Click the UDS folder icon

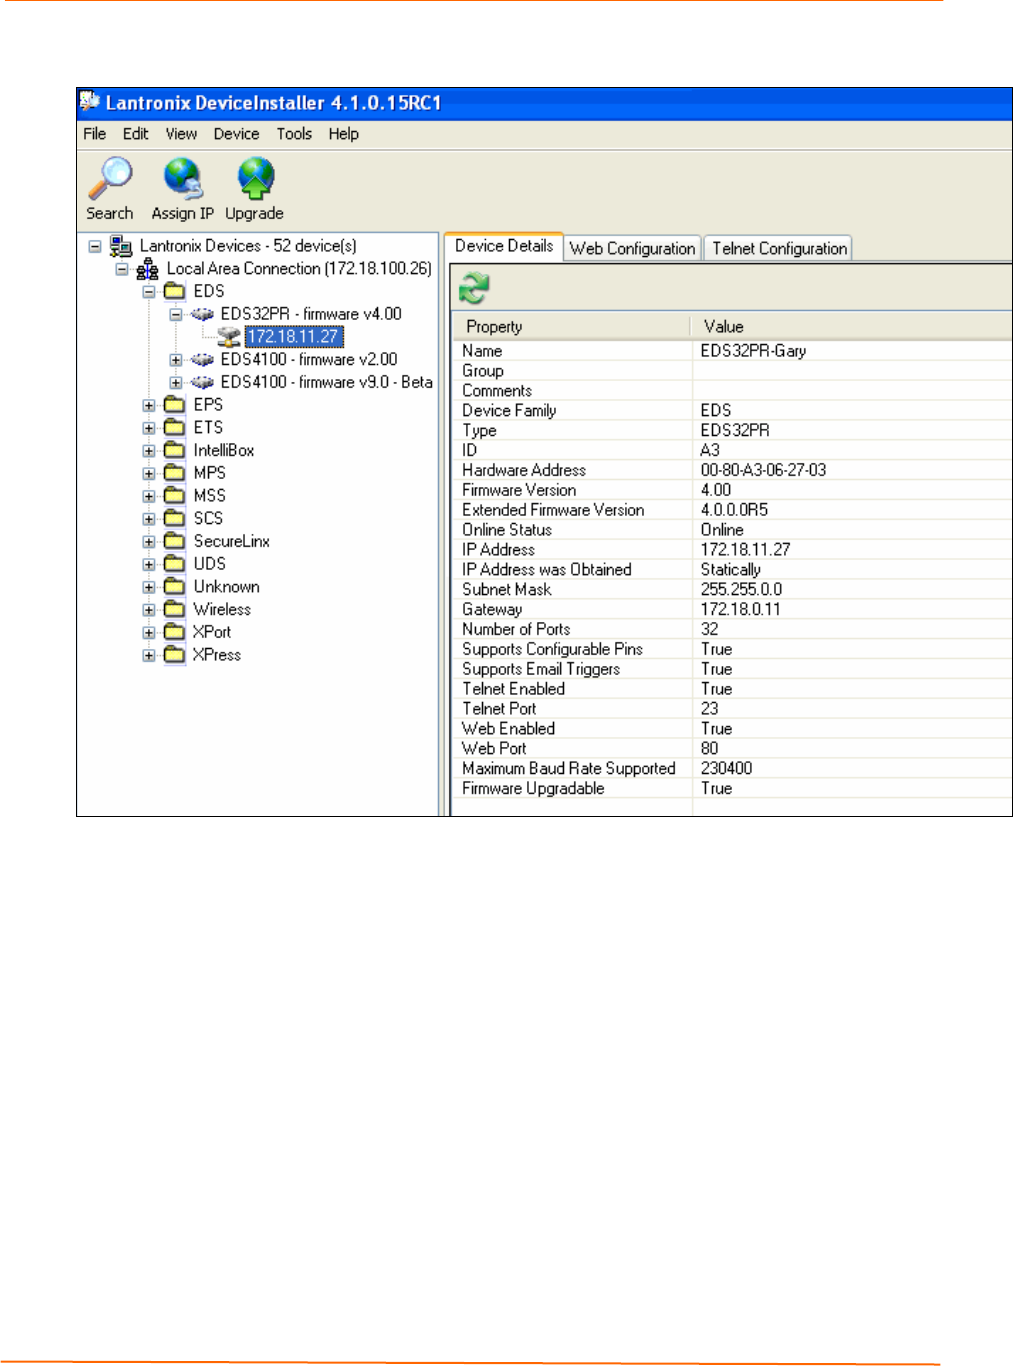point(175,564)
